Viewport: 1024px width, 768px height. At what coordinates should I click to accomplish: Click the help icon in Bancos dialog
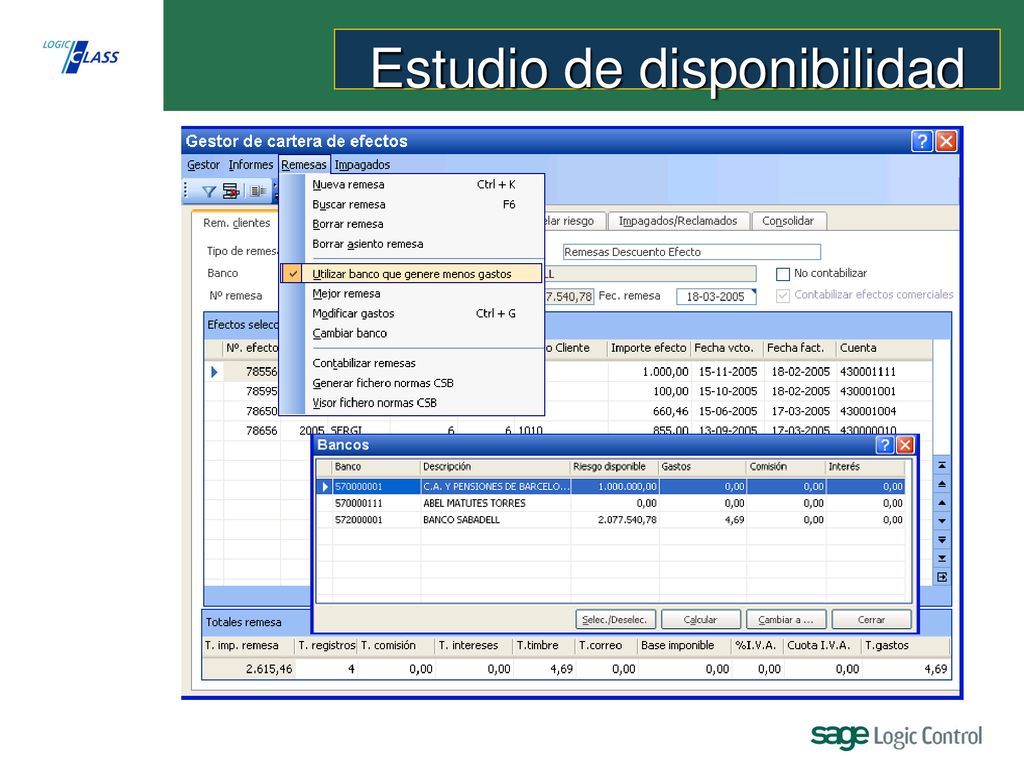884,445
